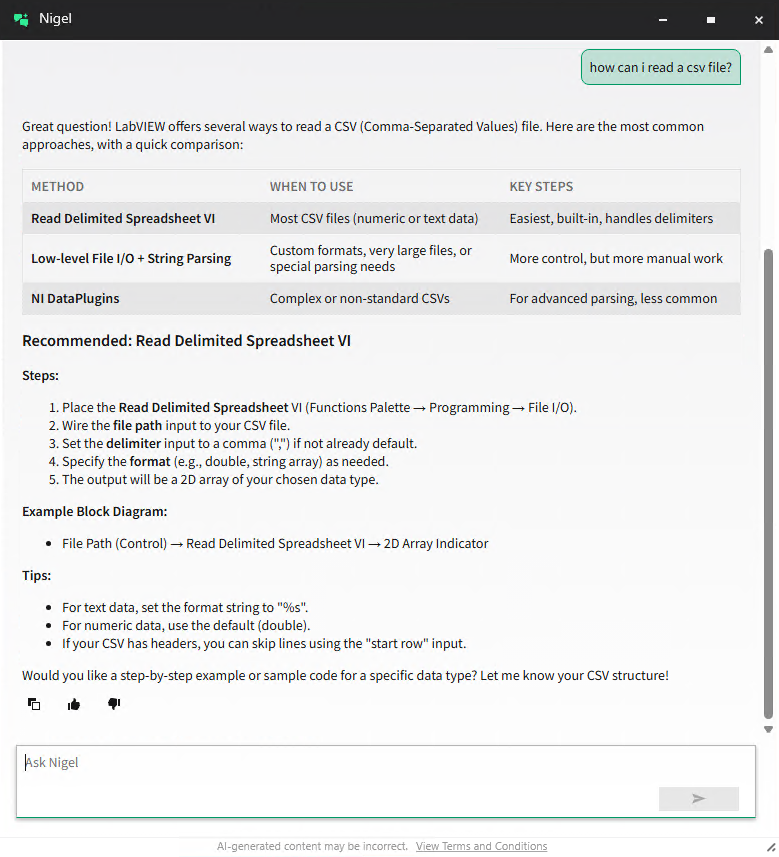The image size is (779, 857).
Task: Click 'For advanced parsing, less common' cell
Action: pyautogui.click(x=613, y=298)
